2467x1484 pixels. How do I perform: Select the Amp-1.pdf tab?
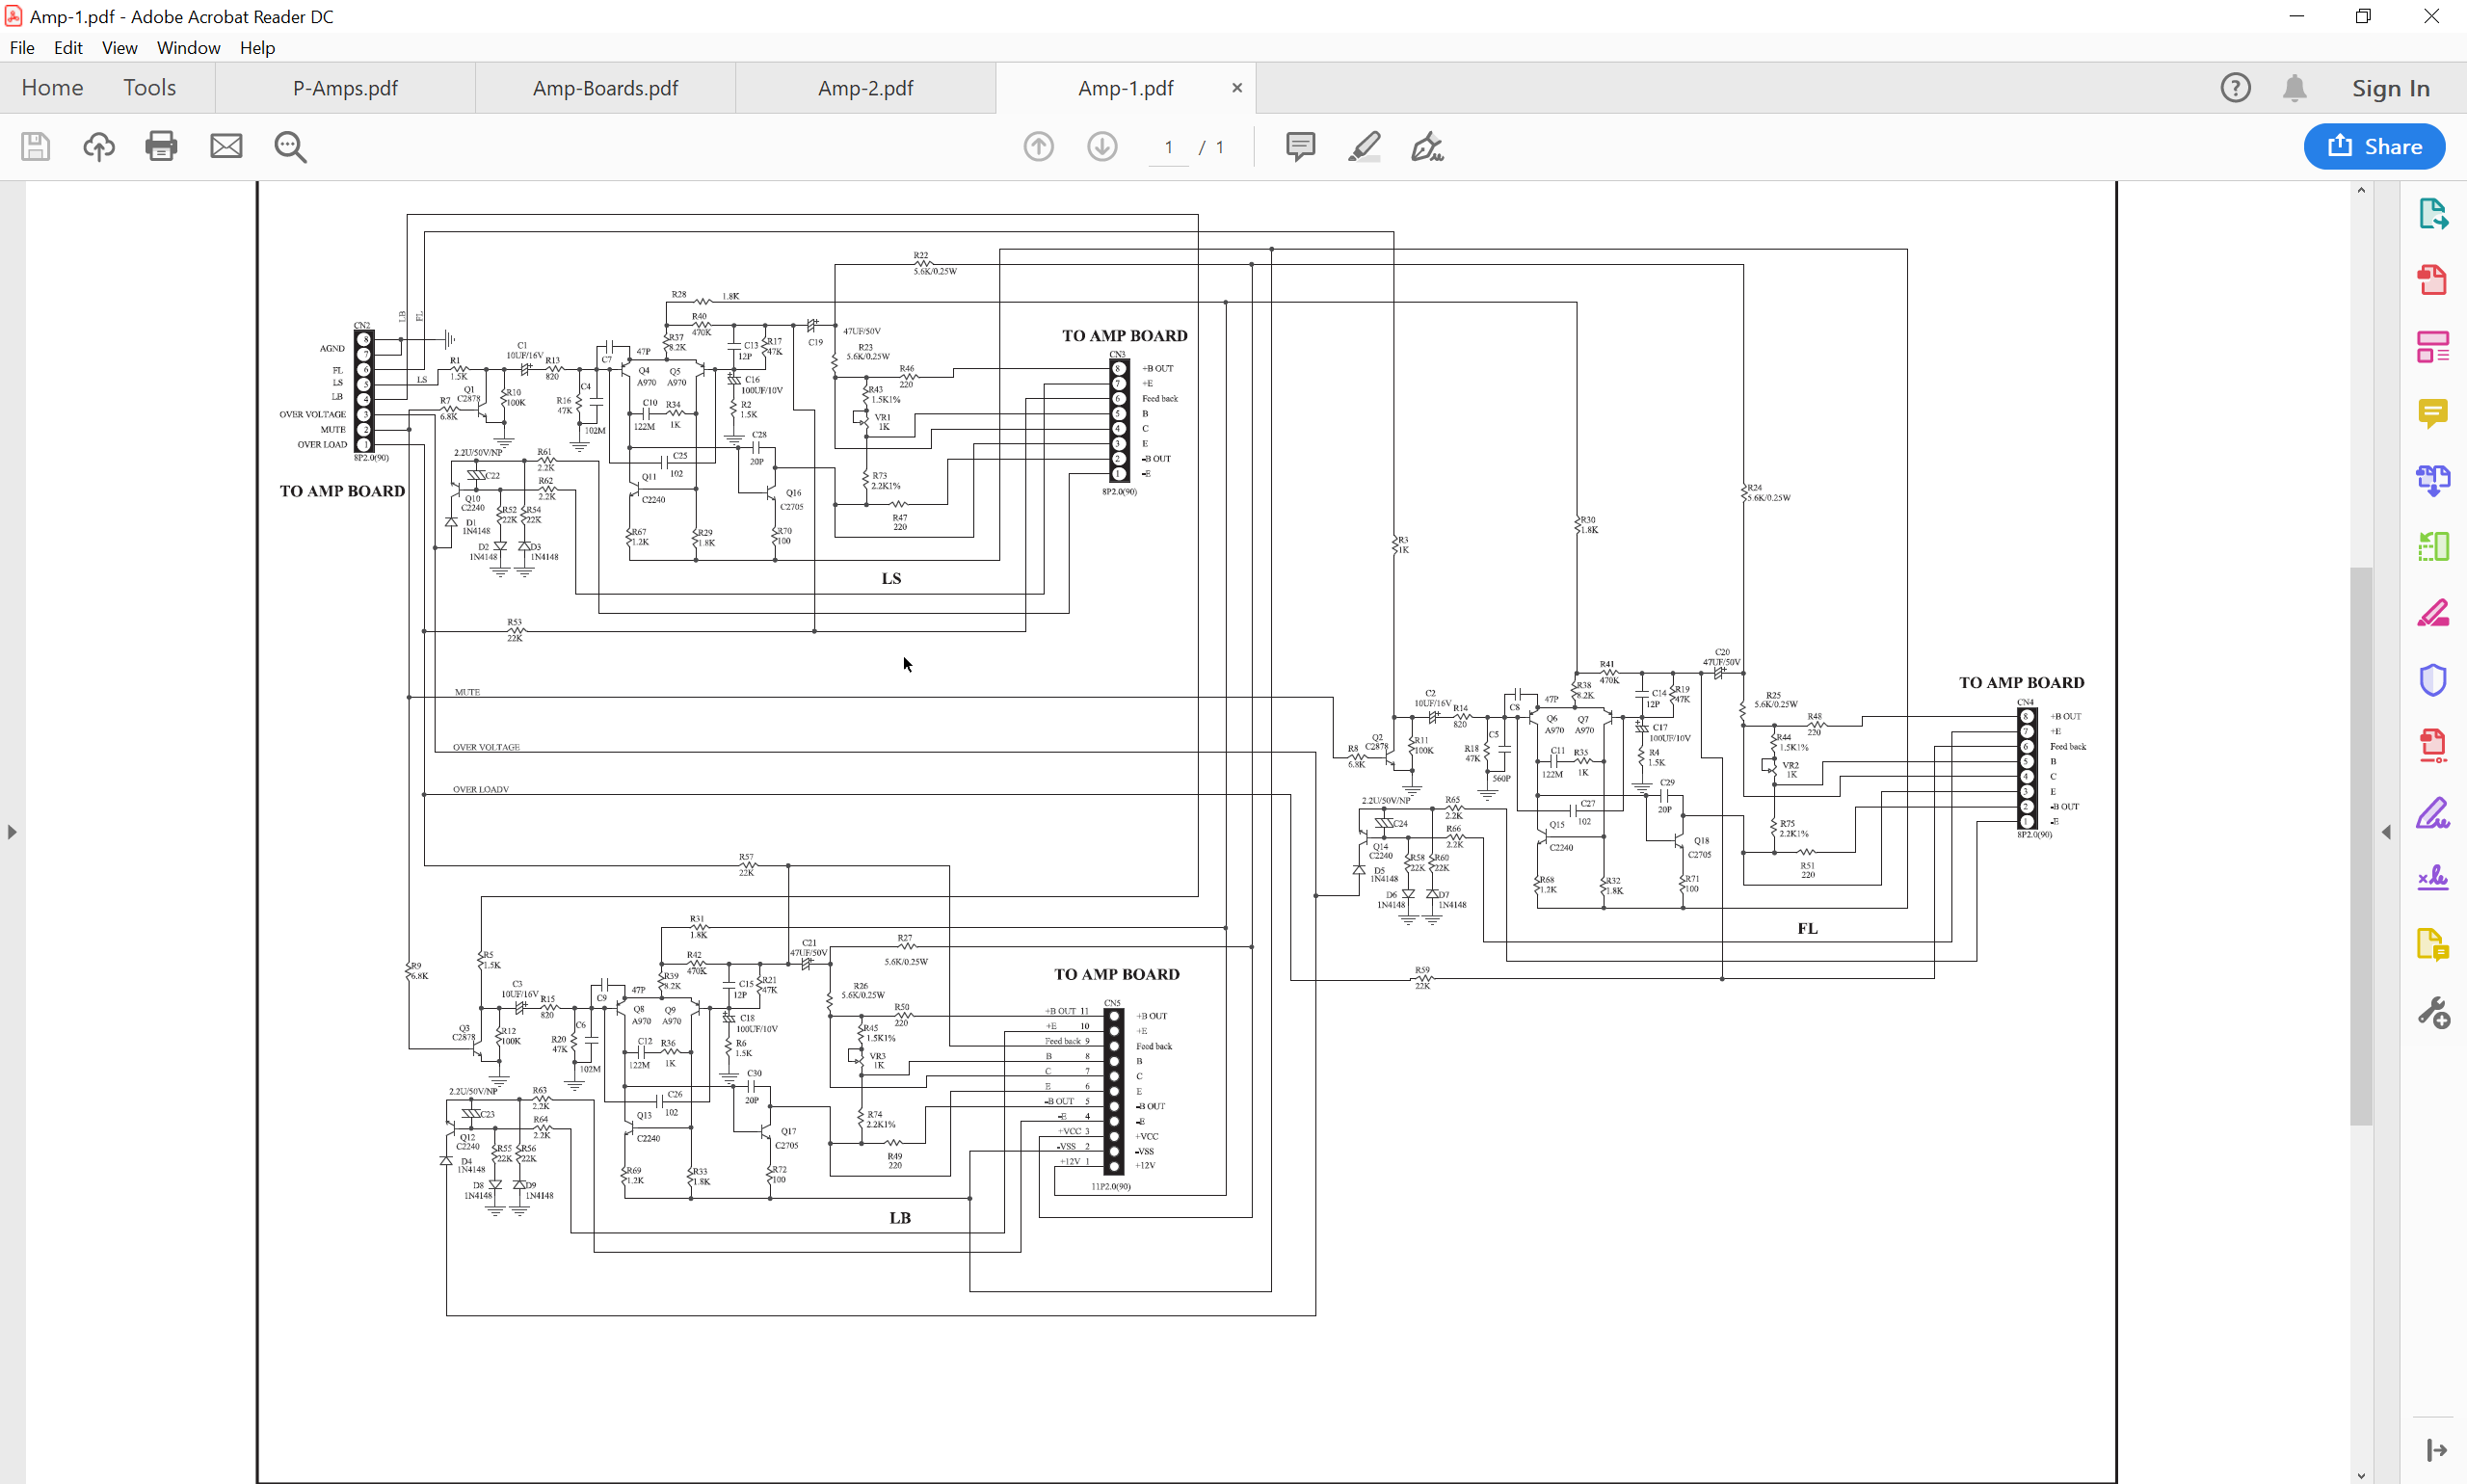click(1125, 88)
